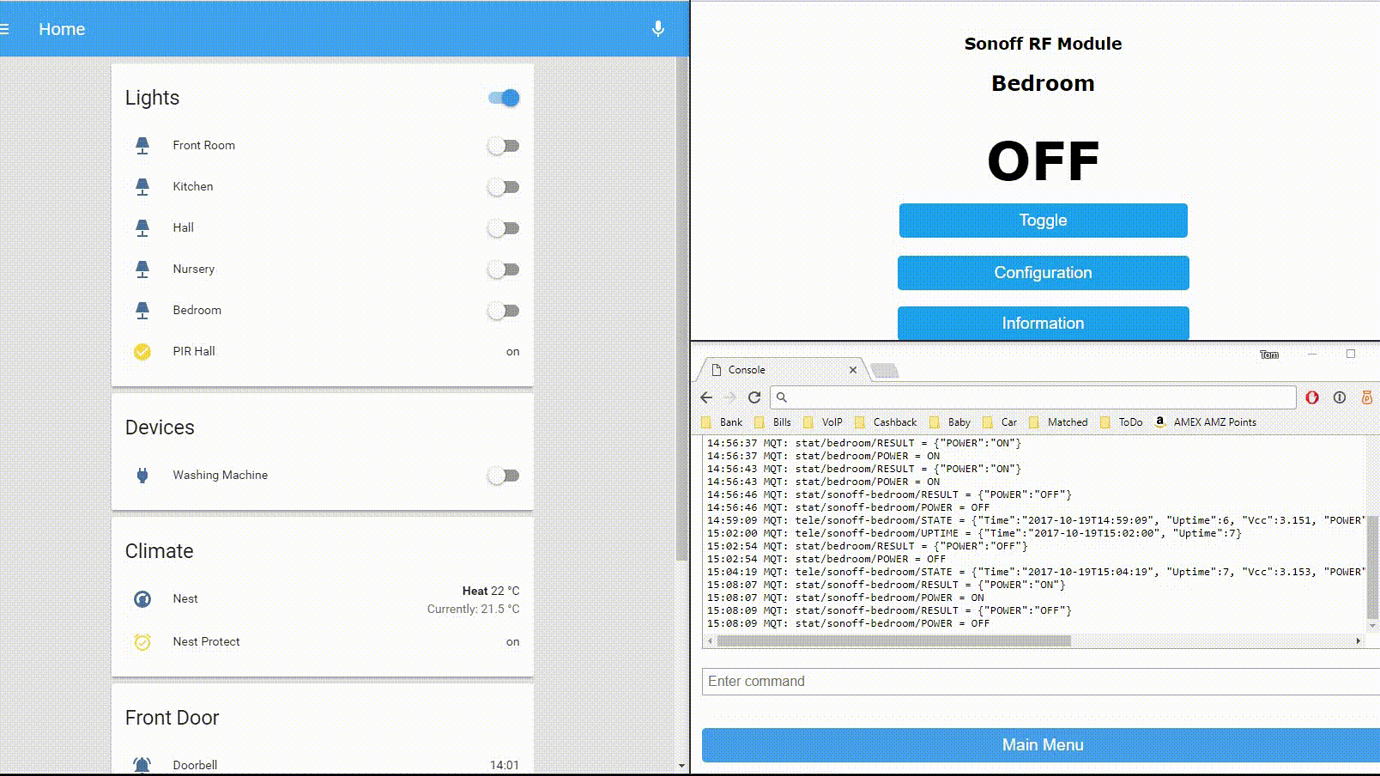Turn on the Bedroom light switch
The image size is (1380, 776).
tap(503, 311)
